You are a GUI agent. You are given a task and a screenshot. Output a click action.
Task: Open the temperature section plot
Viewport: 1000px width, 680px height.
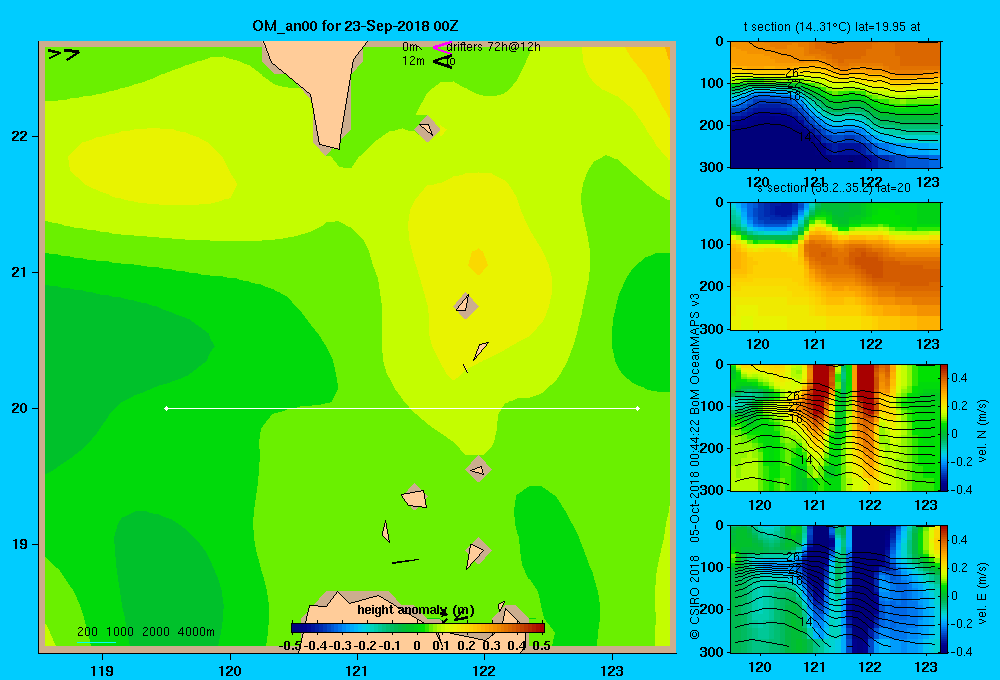click(835, 105)
